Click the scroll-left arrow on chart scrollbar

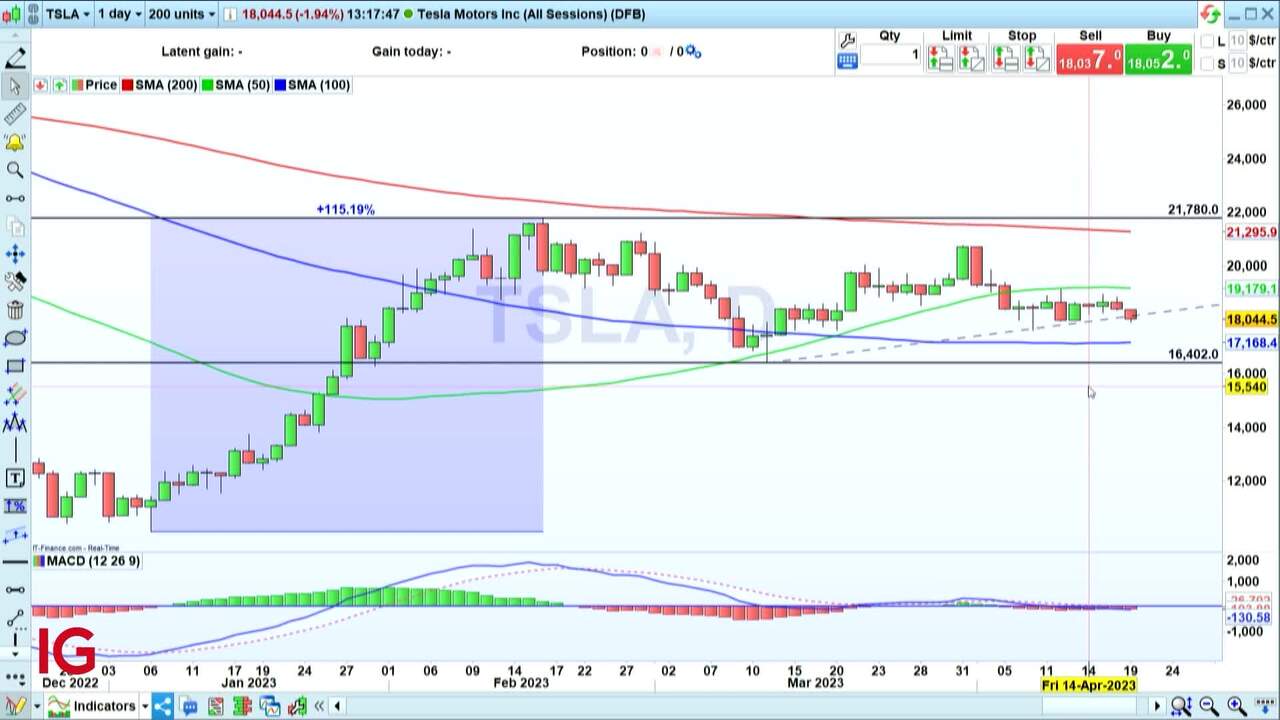click(337, 706)
